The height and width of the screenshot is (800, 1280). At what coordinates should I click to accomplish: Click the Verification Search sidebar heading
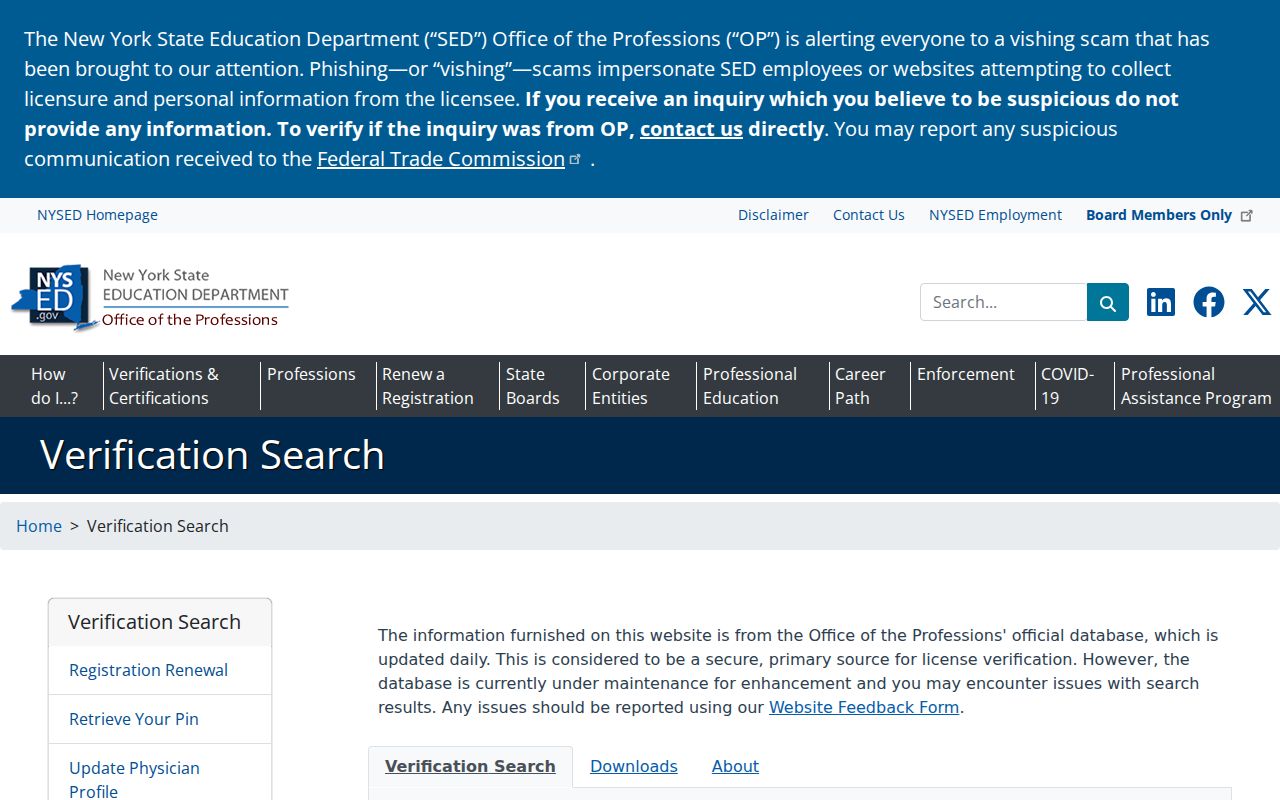(154, 622)
